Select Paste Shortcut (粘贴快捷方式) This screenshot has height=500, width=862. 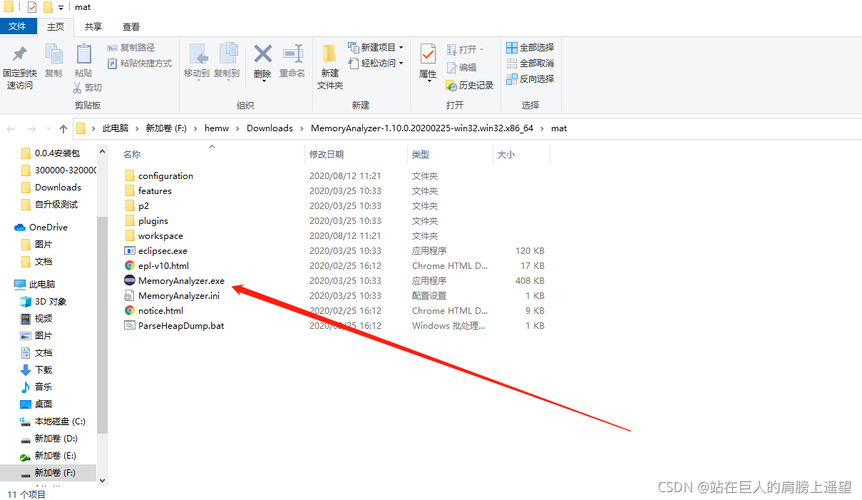coord(140,63)
